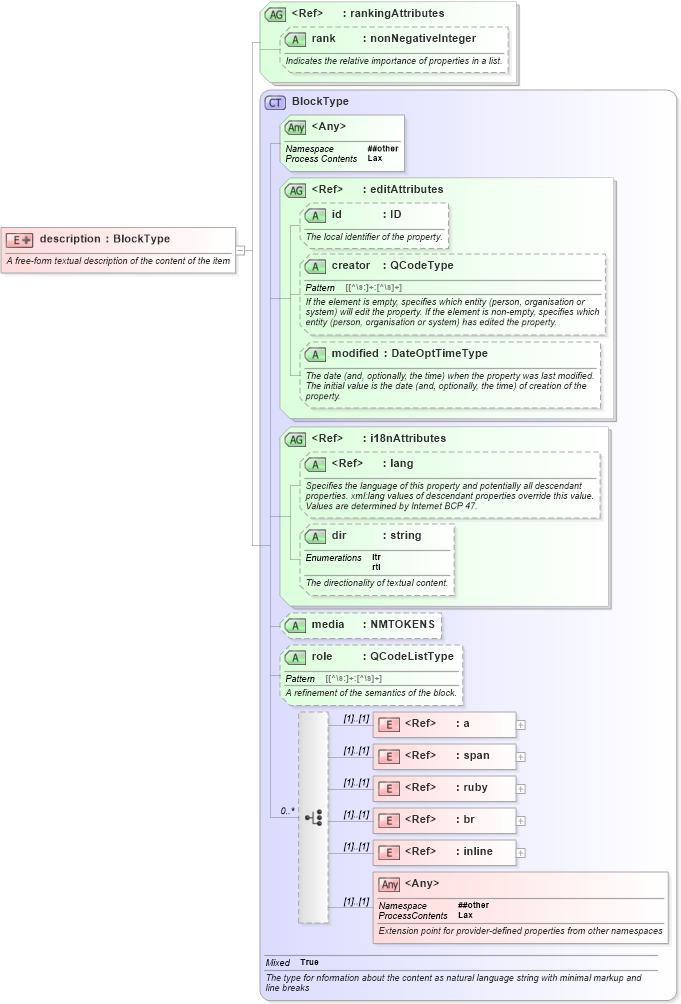The width and height of the screenshot is (681, 1004).
Task: Click the E icon of br element
Action: coord(389,821)
